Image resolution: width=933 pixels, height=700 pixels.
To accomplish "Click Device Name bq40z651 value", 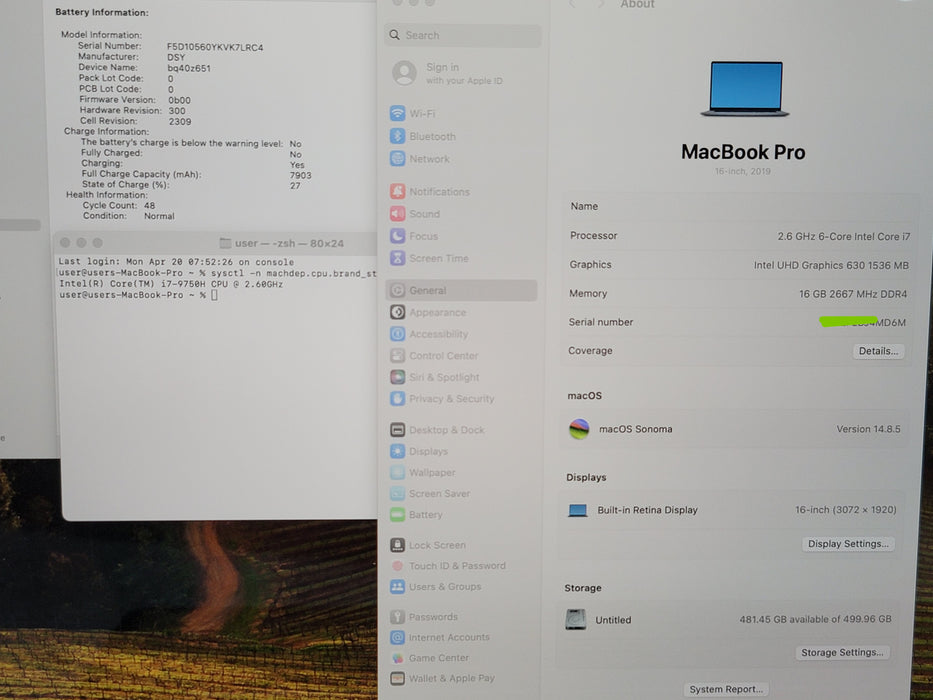I will pos(189,68).
